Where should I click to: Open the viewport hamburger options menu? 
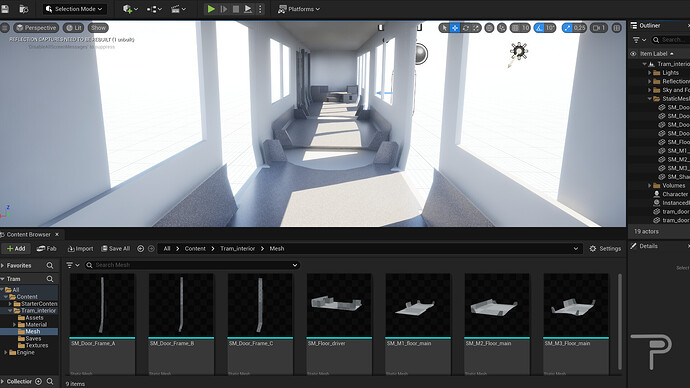pyautogui.click(x=5, y=28)
